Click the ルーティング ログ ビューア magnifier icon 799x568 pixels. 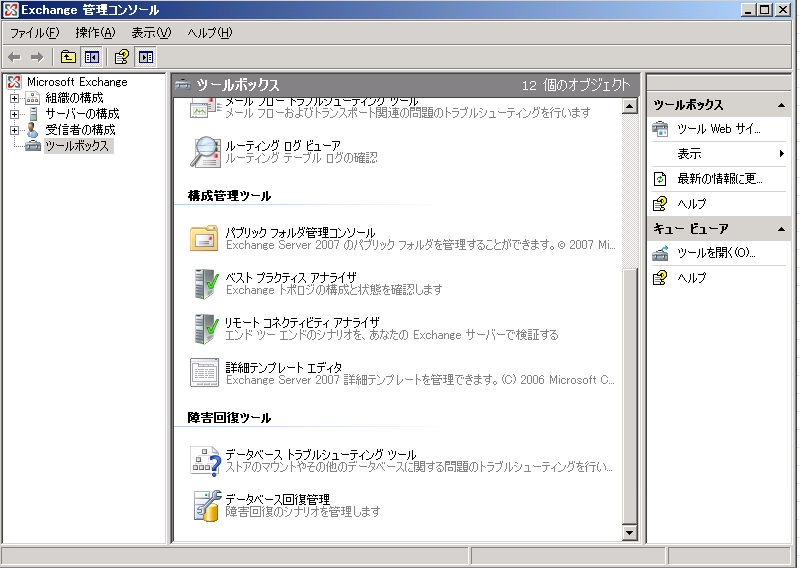204,151
